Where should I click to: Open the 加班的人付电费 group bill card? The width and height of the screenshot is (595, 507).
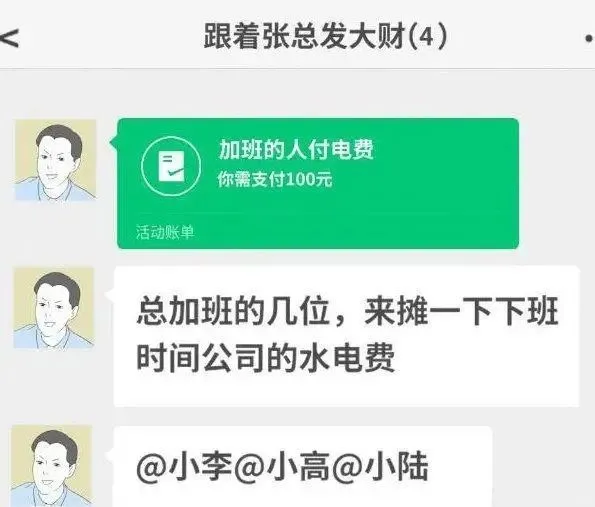318,184
